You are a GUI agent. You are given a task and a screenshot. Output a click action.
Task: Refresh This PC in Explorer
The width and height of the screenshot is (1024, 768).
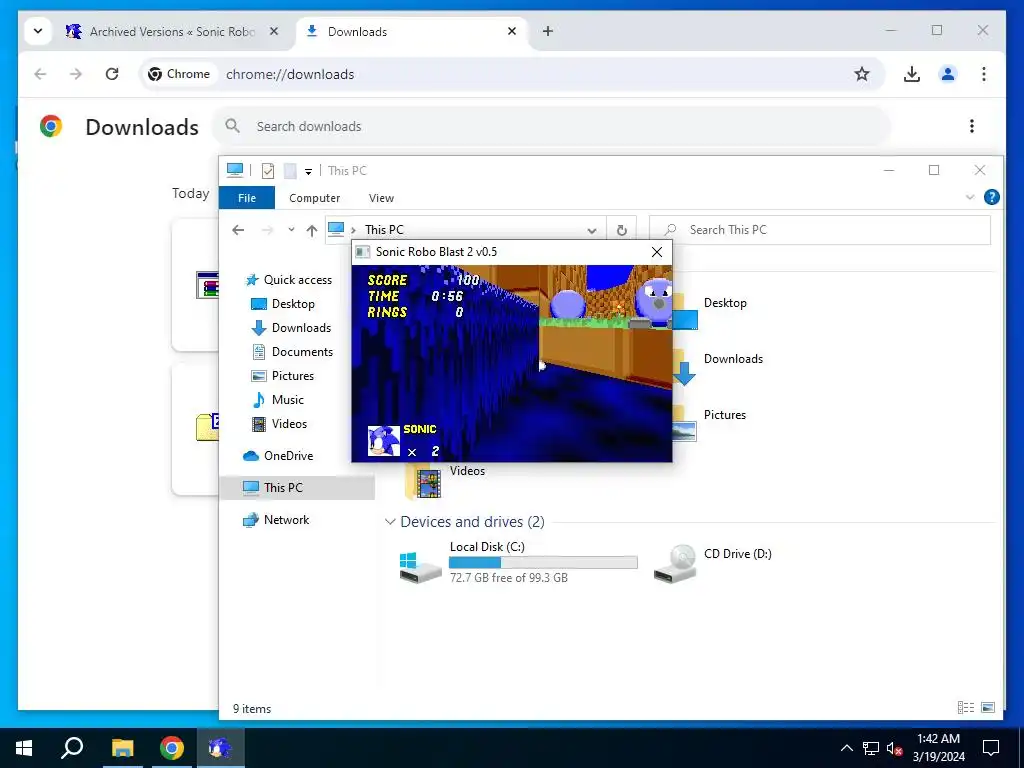tap(622, 230)
